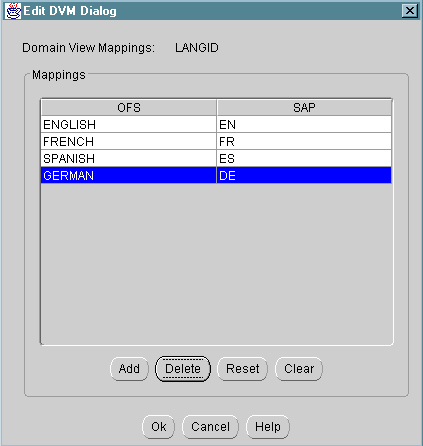The width and height of the screenshot is (423, 446).
Task: Open Help for this dialog
Action: (x=268, y=427)
